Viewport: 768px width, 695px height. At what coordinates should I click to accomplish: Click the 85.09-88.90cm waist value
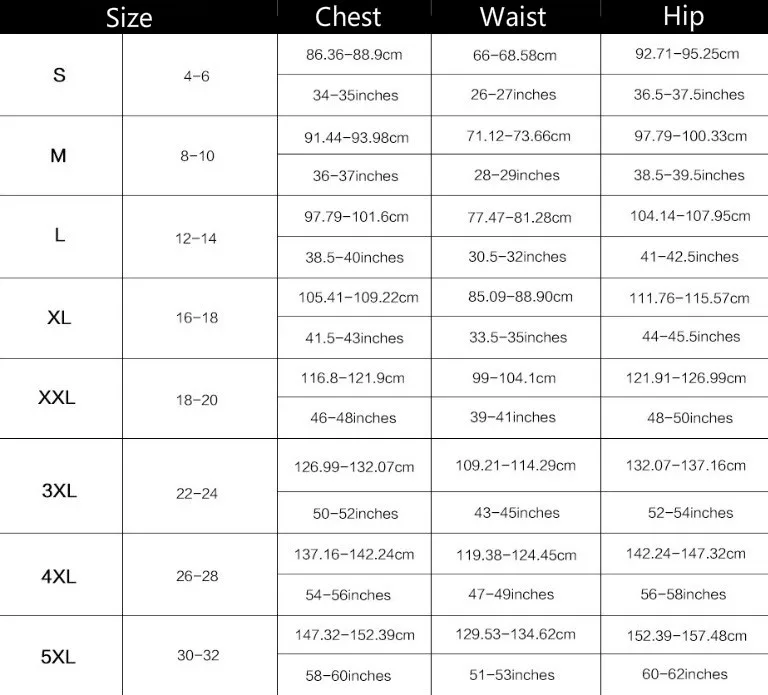pyautogui.click(x=520, y=297)
